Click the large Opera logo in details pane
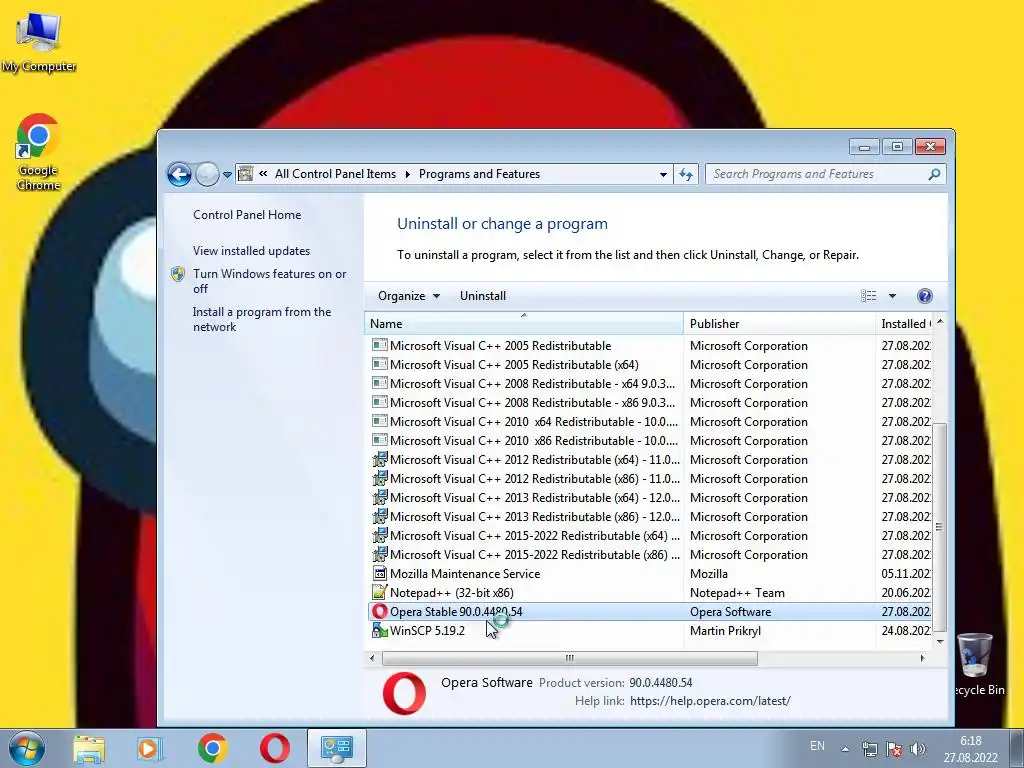The height and width of the screenshot is (768, 1024). [x=404, y=693]
